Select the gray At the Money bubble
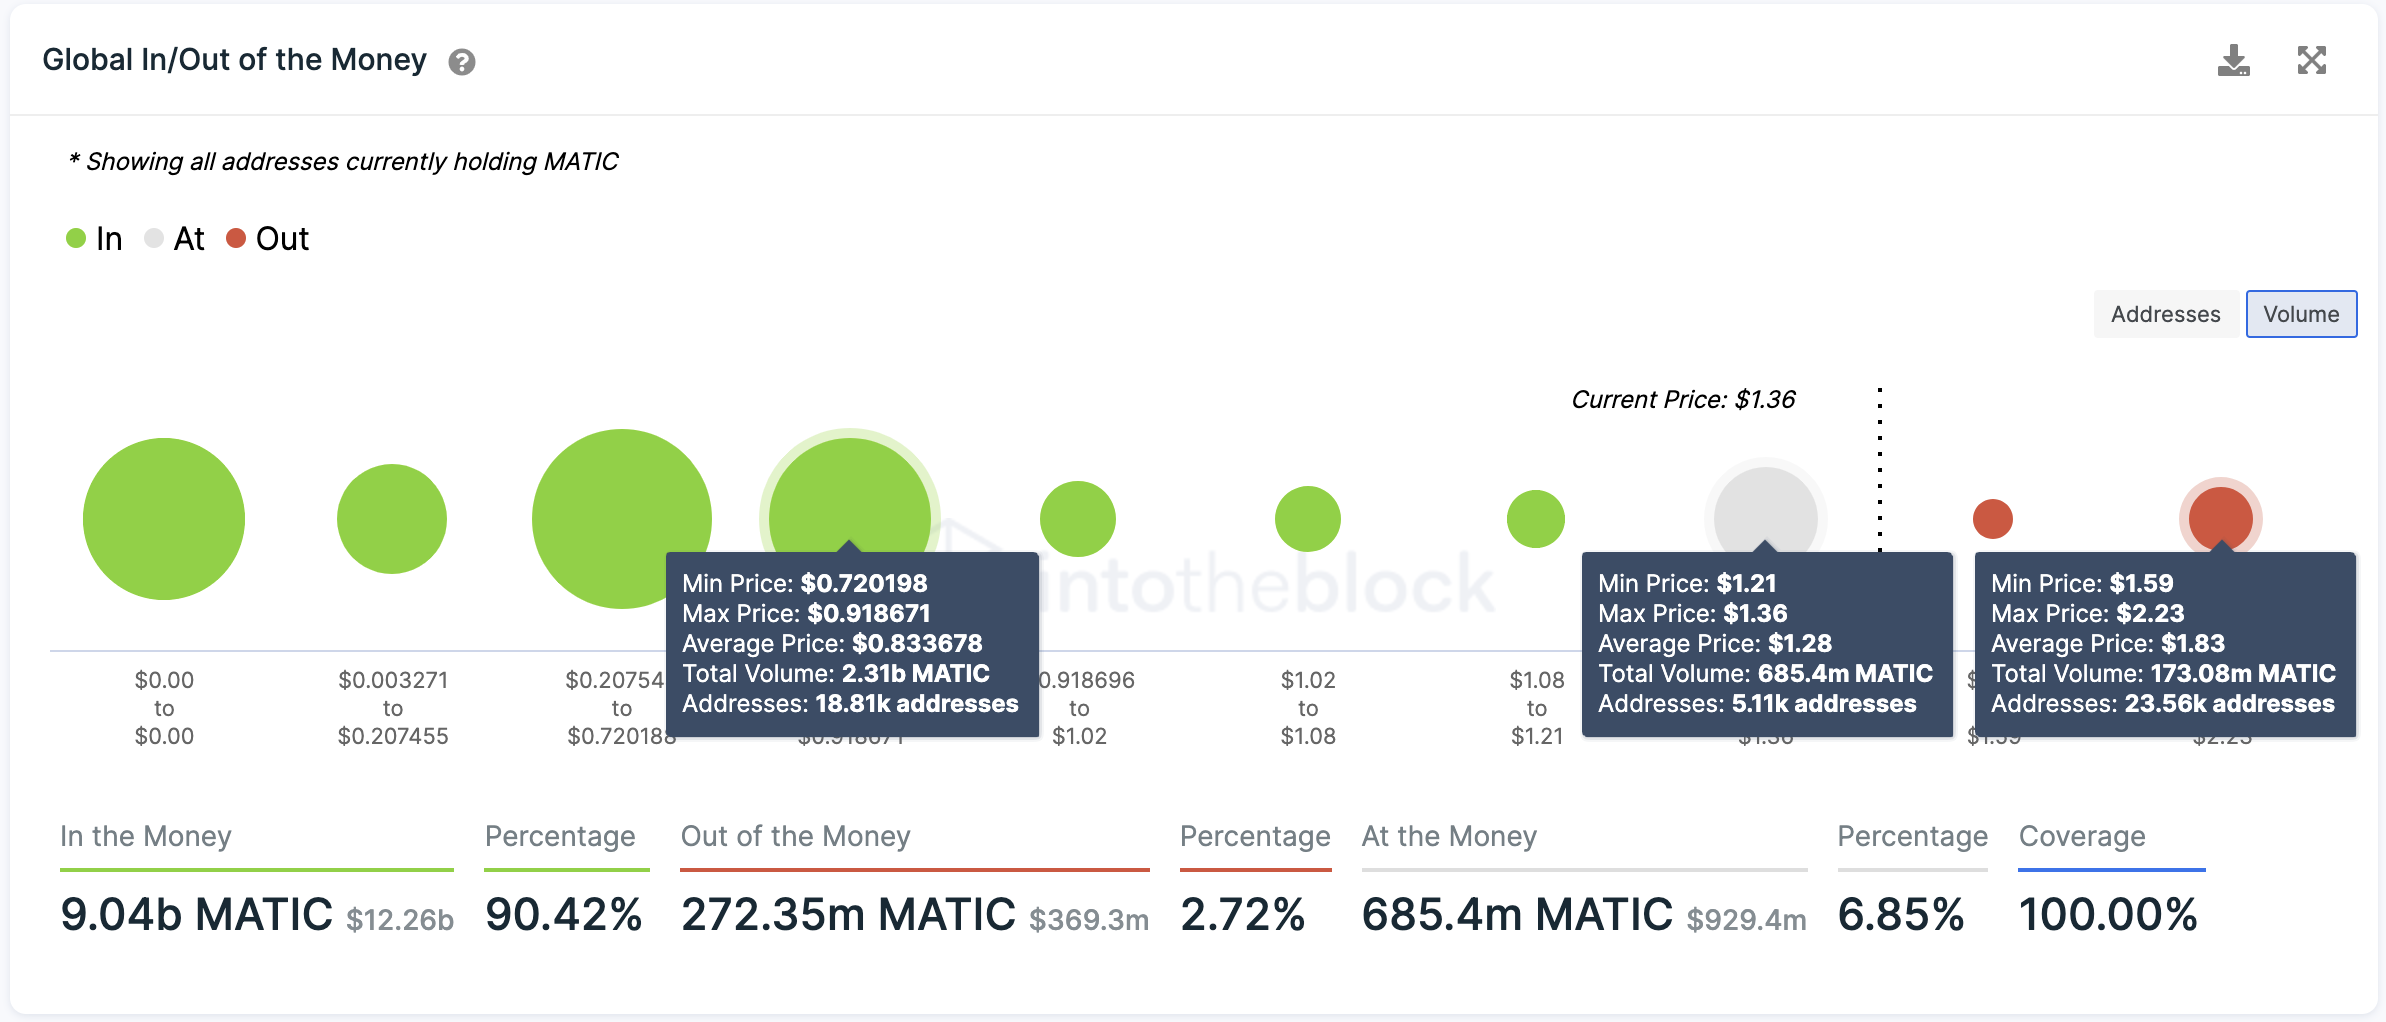 [x=1766, y=508]
